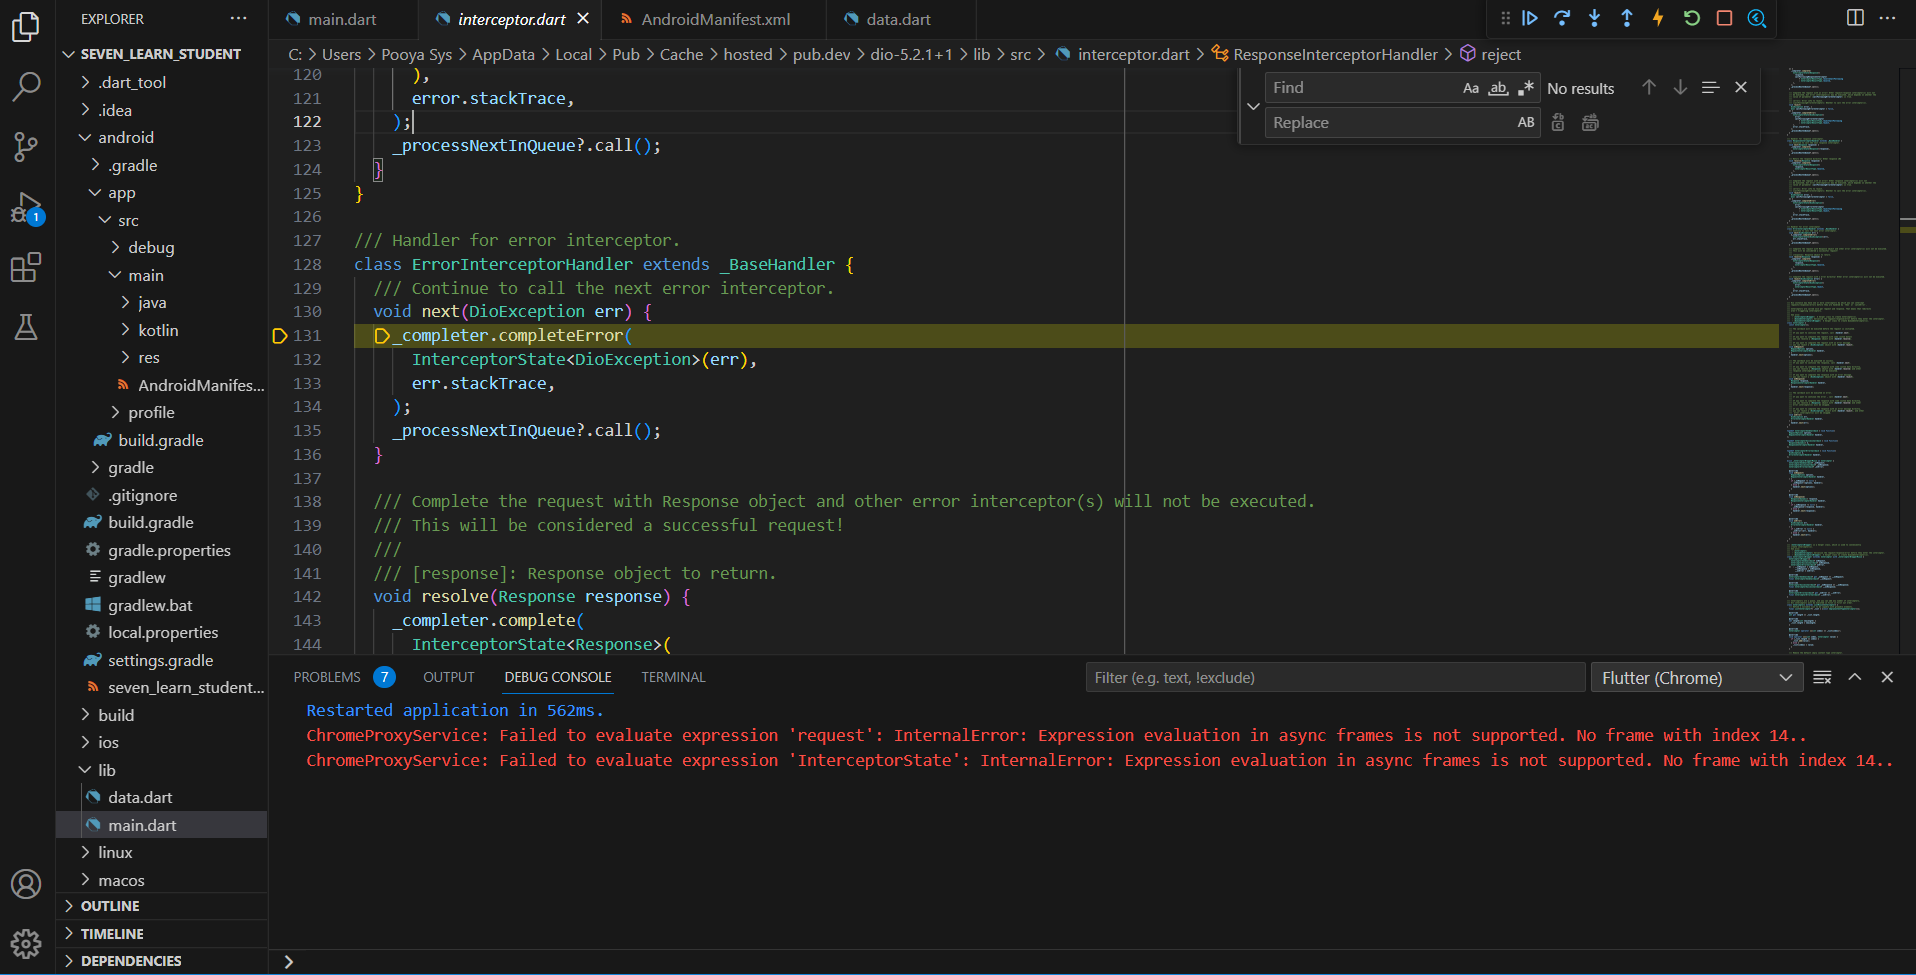Click the debug console filter field

click(1335, 677)
